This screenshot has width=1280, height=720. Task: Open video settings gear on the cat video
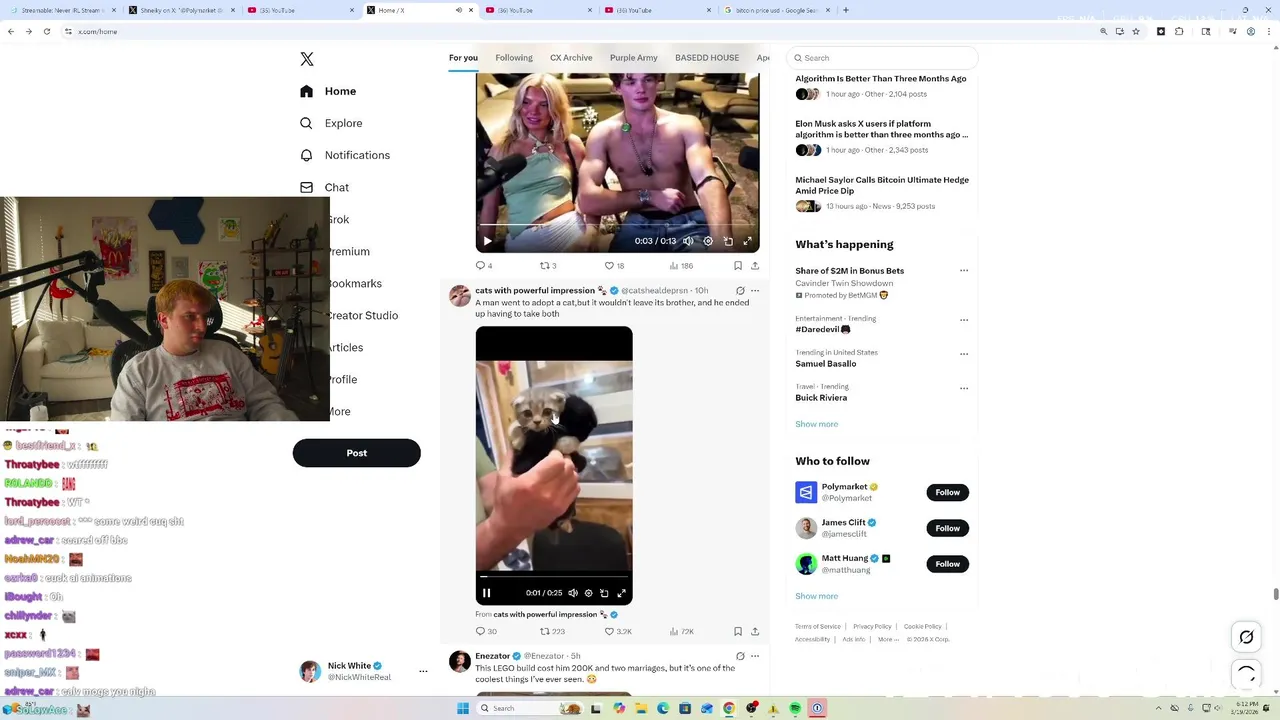tap(588, 593)
